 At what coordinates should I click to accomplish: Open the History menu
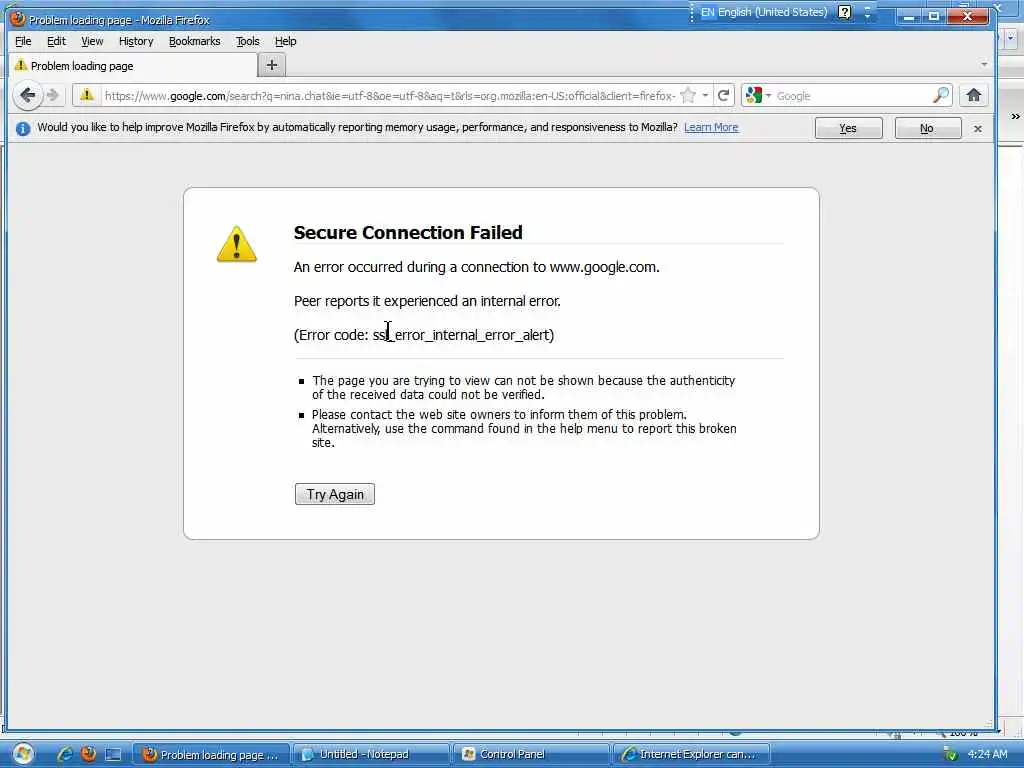pos(136,41)
